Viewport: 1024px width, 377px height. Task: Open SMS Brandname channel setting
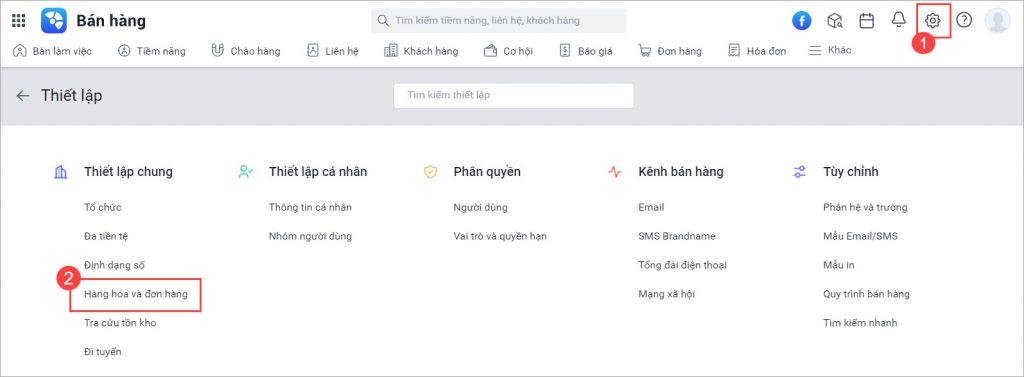point(677,236)
